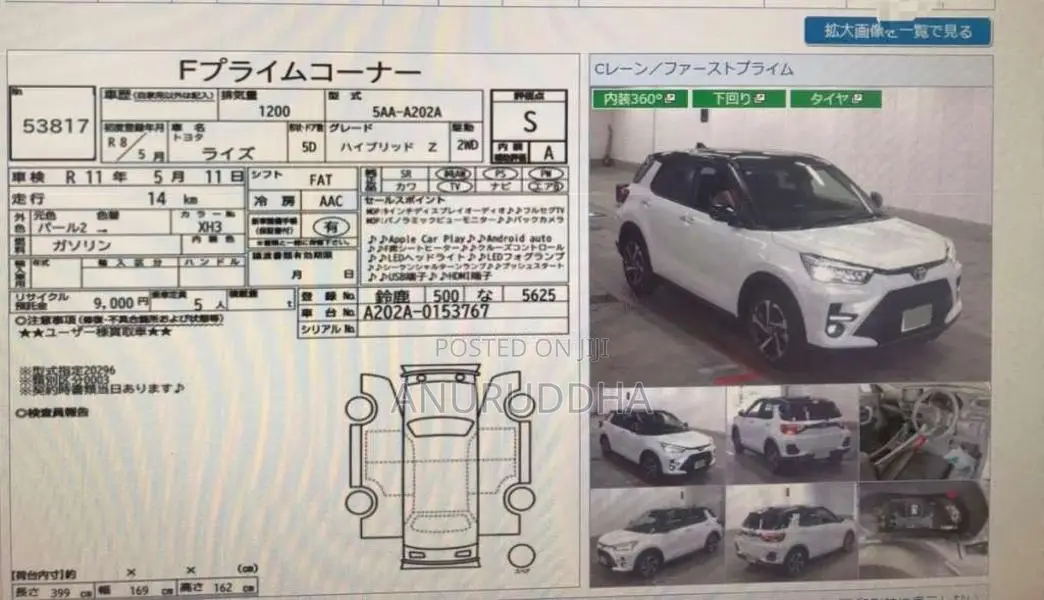Image resolution: width=1044 pixels, height=600 pixels.
Task: Click the grade ハイブリッド Z
Action: pyautogui.click(x=388, y=147)
